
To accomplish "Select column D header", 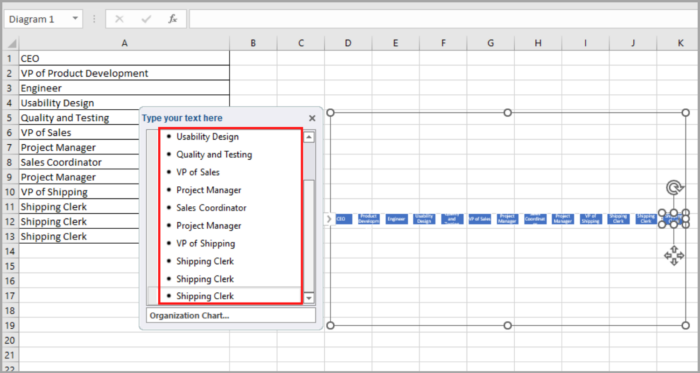I will click(x=348, y=43).
